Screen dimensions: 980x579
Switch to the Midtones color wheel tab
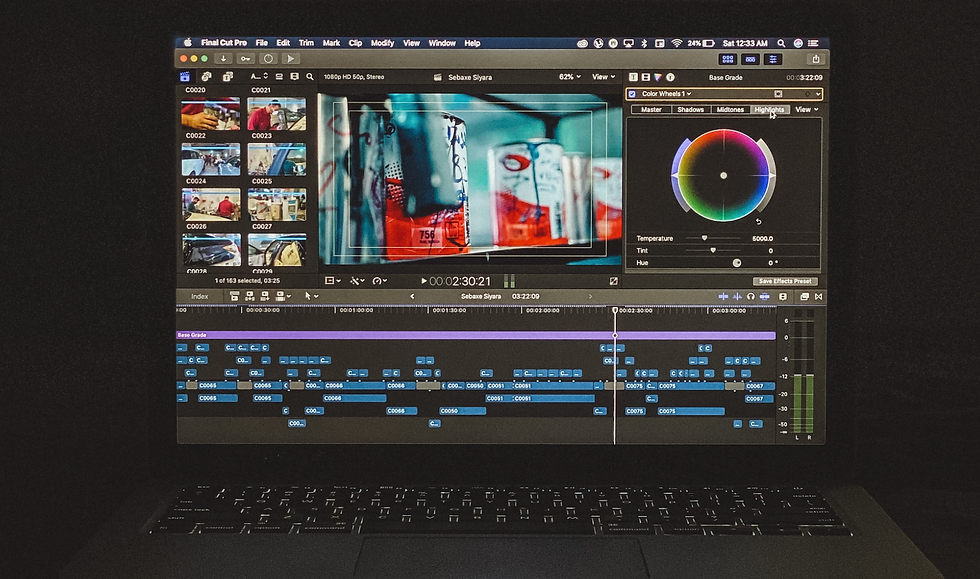(730, 109)
